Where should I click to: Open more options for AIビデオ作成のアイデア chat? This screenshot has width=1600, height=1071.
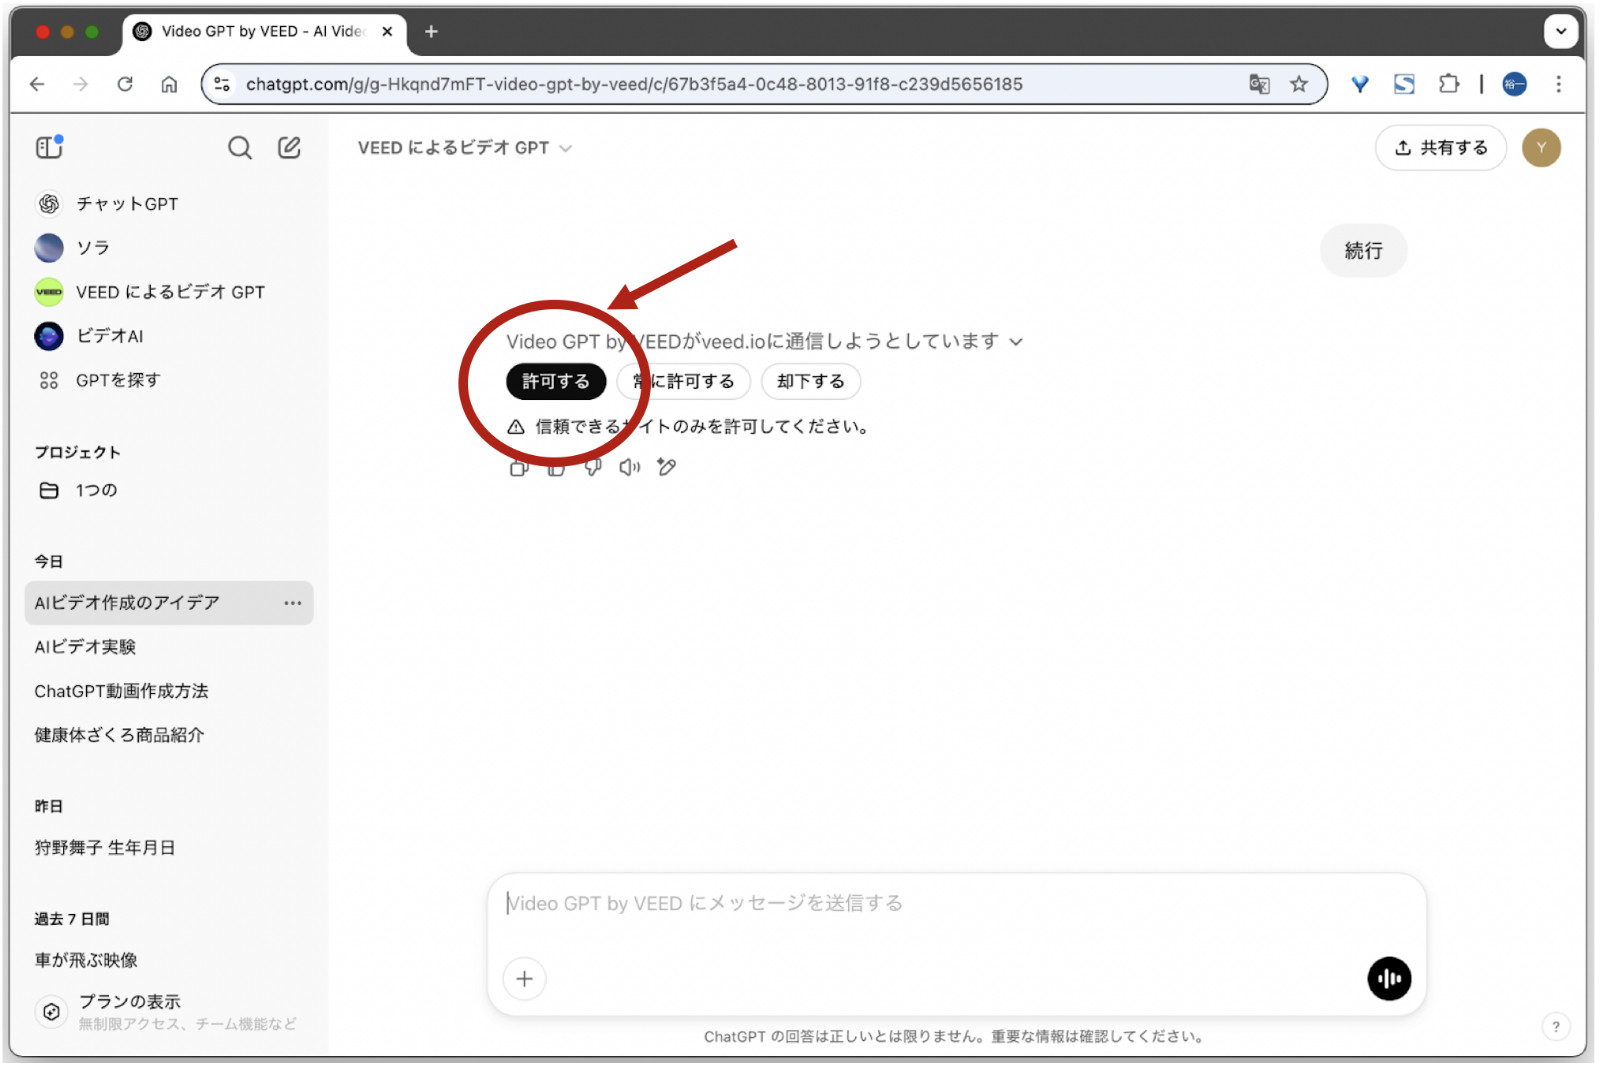click(292, 603)
